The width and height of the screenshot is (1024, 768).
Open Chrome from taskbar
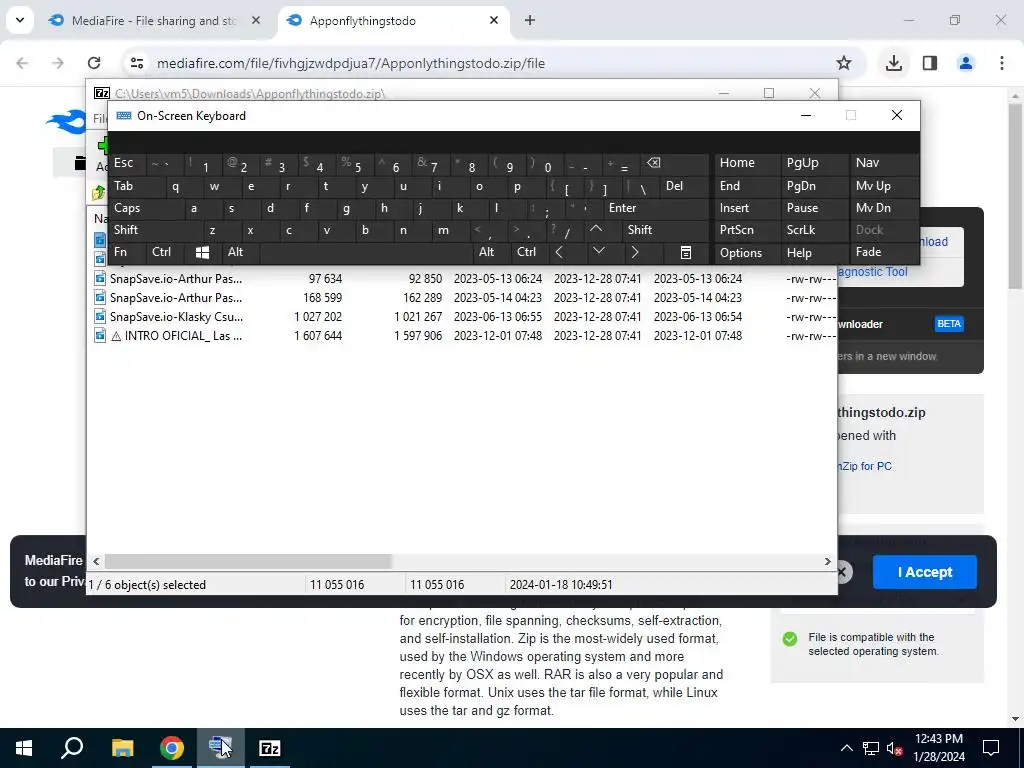(x=172, y=748)
